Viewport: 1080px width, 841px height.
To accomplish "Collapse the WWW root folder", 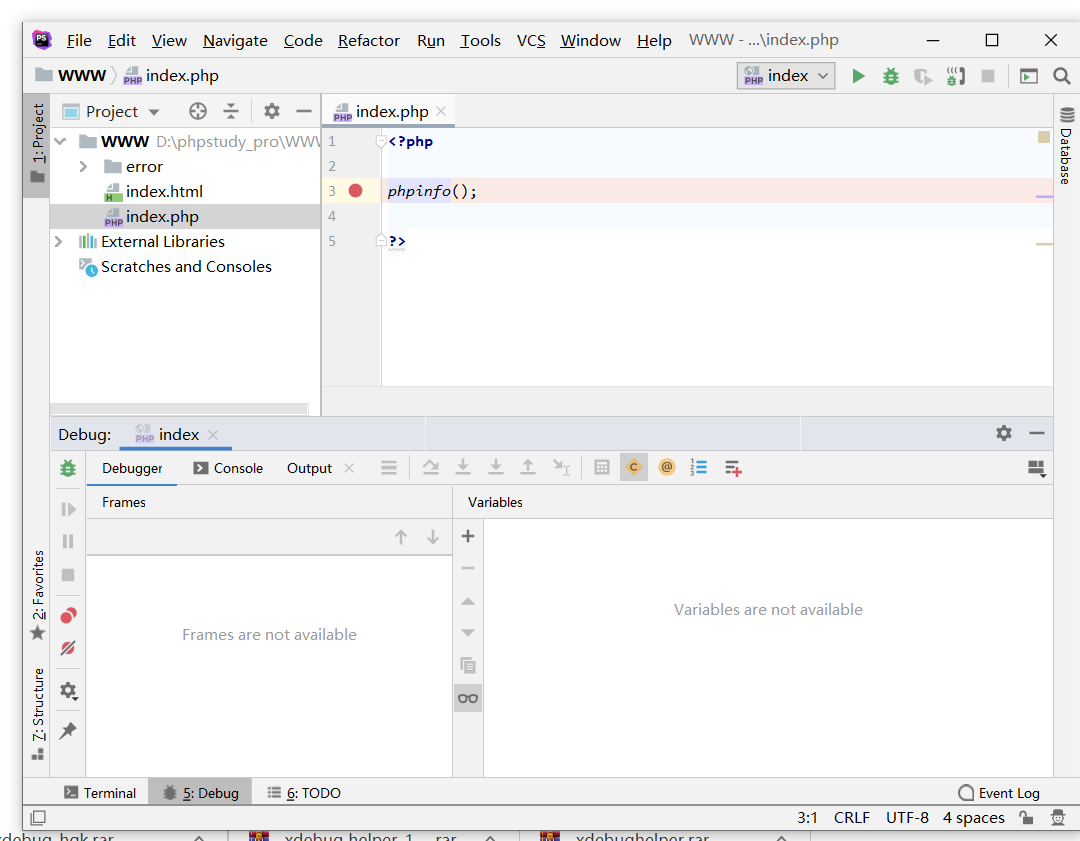I will click(61, 142).
